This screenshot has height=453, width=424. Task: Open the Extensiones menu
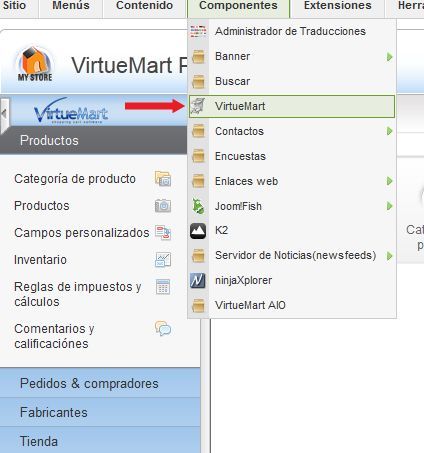click(337, 6)
